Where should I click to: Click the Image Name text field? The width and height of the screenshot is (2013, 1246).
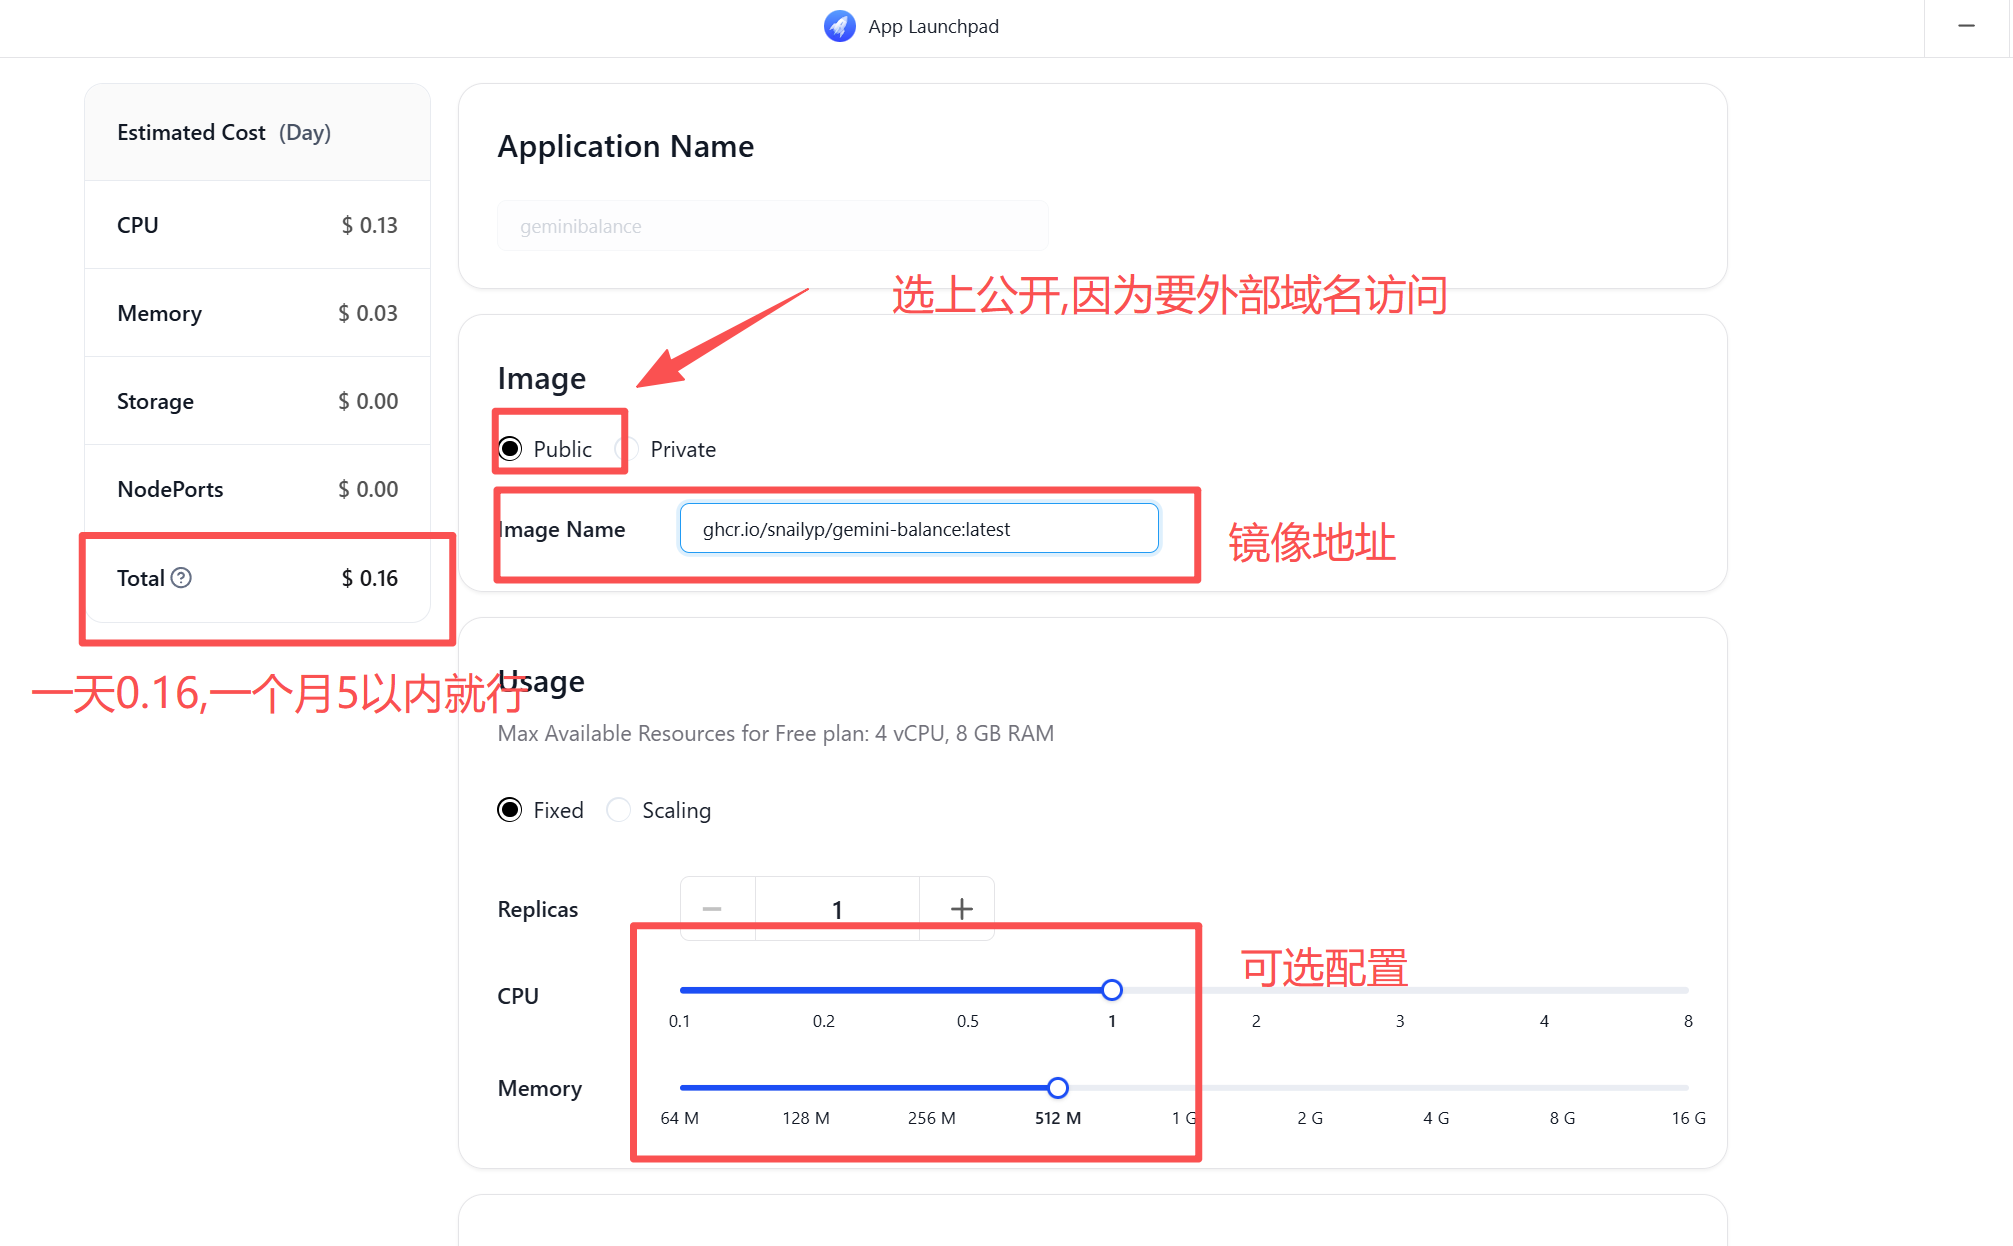[x=918, y=529]
